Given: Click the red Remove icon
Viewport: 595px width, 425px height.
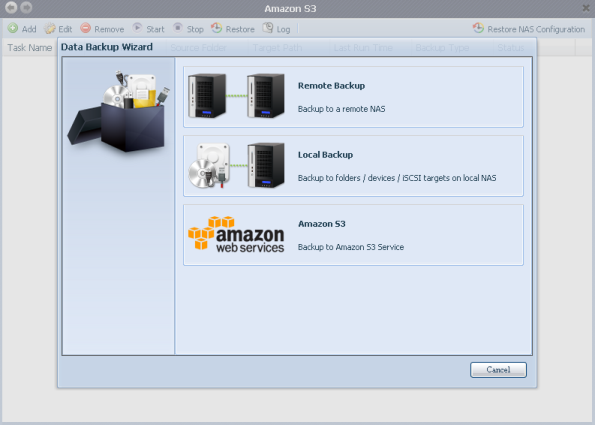Looking at the screenshot, I should point(86,28).
